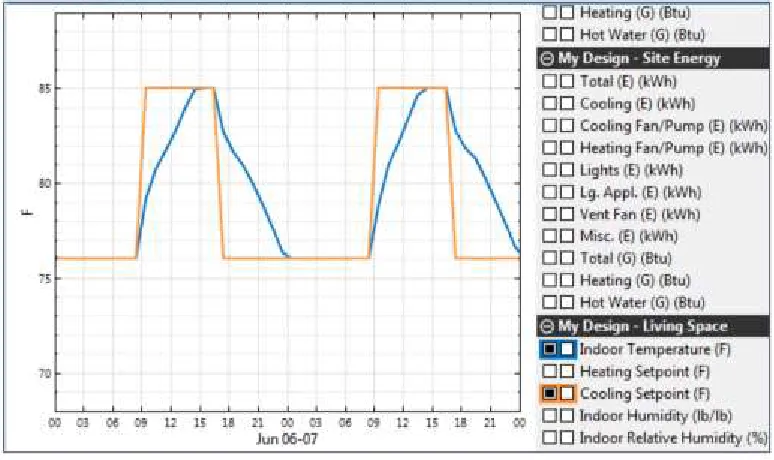
Task: Tick first checkbox for Heating Setpoint (F)
Action: (x=549, y=371)
